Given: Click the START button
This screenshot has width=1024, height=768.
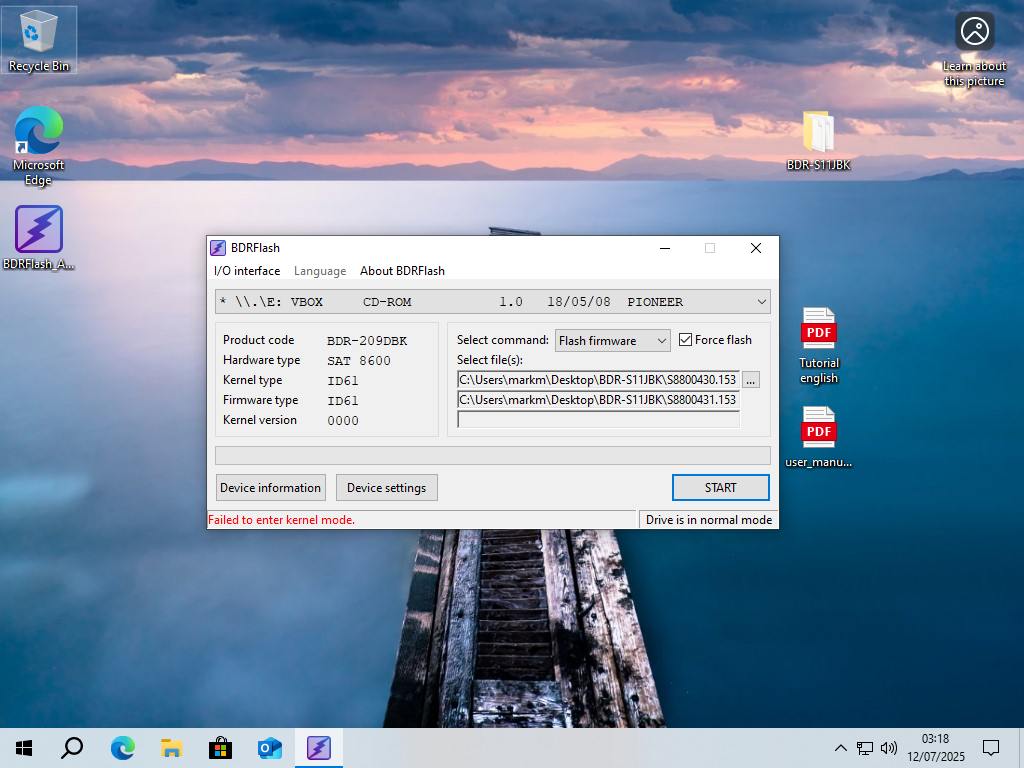Looking at the screenshot, I should click(720, 488).
